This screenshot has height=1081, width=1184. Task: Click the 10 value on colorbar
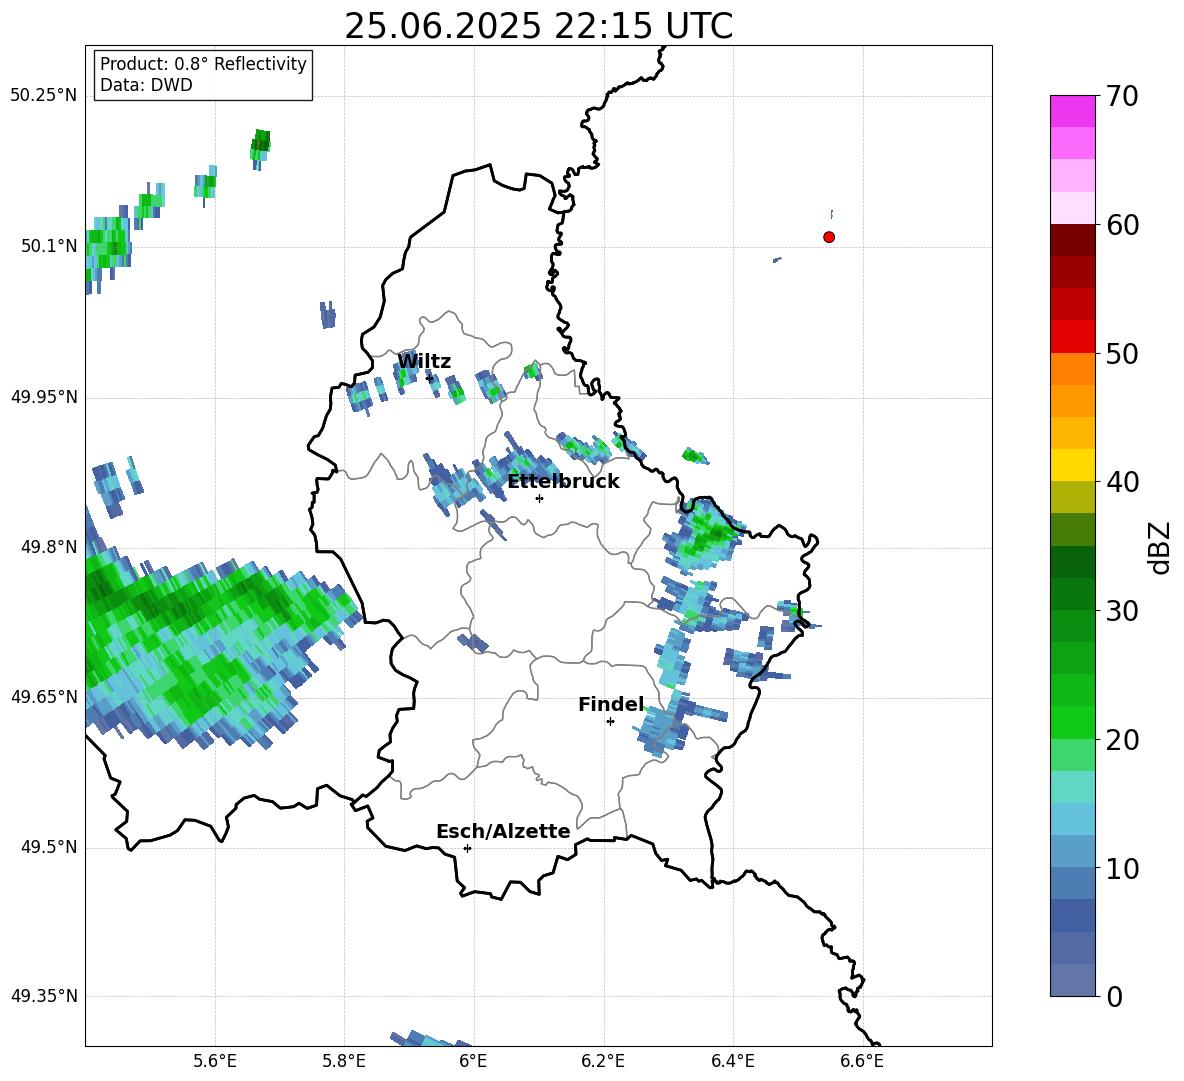[x=1122, y=869]
